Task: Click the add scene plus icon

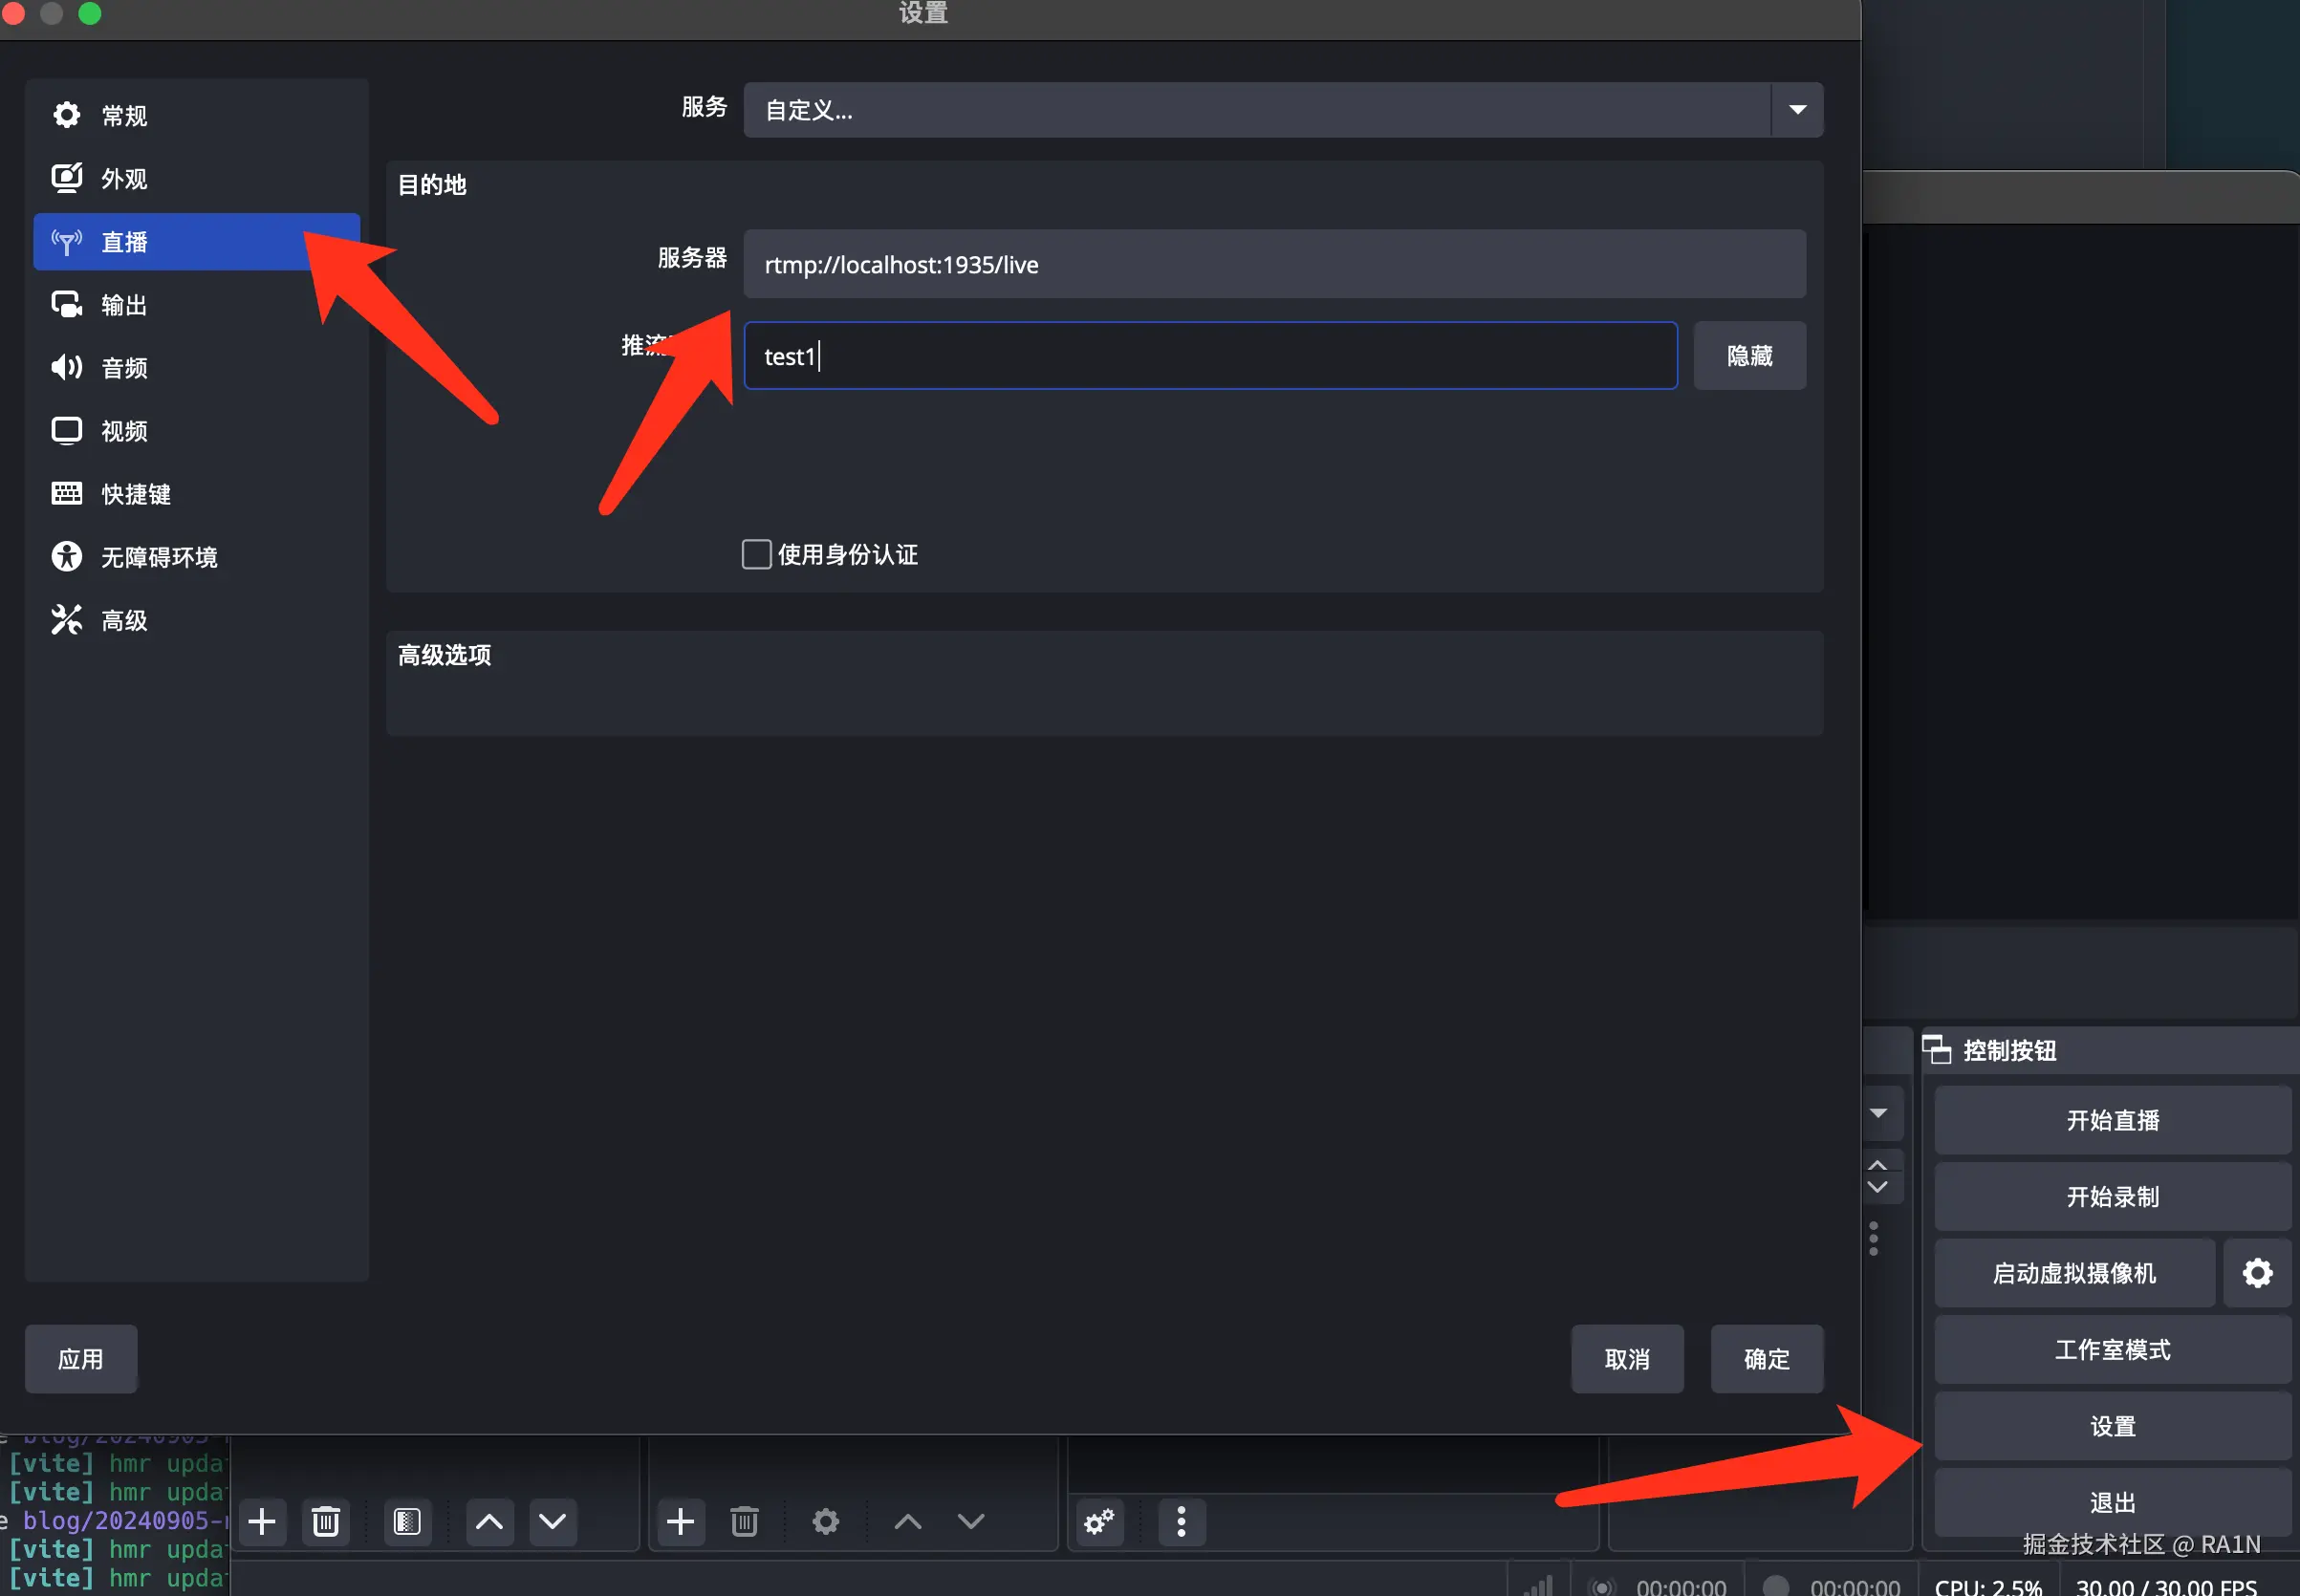Action: pyautogui.click(x=262, y=1521)
